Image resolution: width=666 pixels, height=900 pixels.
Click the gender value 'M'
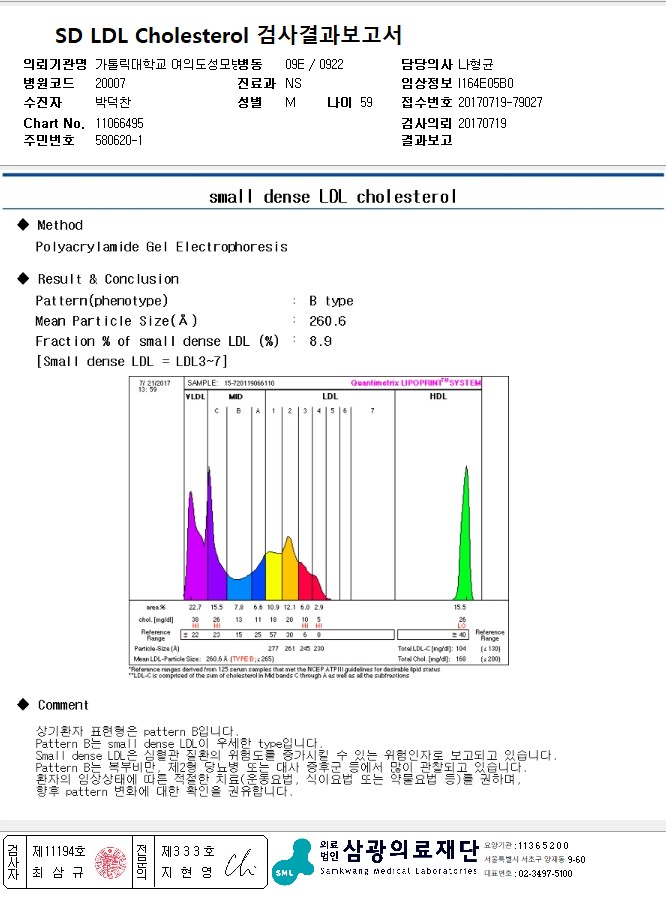click(x=291, y=102)
